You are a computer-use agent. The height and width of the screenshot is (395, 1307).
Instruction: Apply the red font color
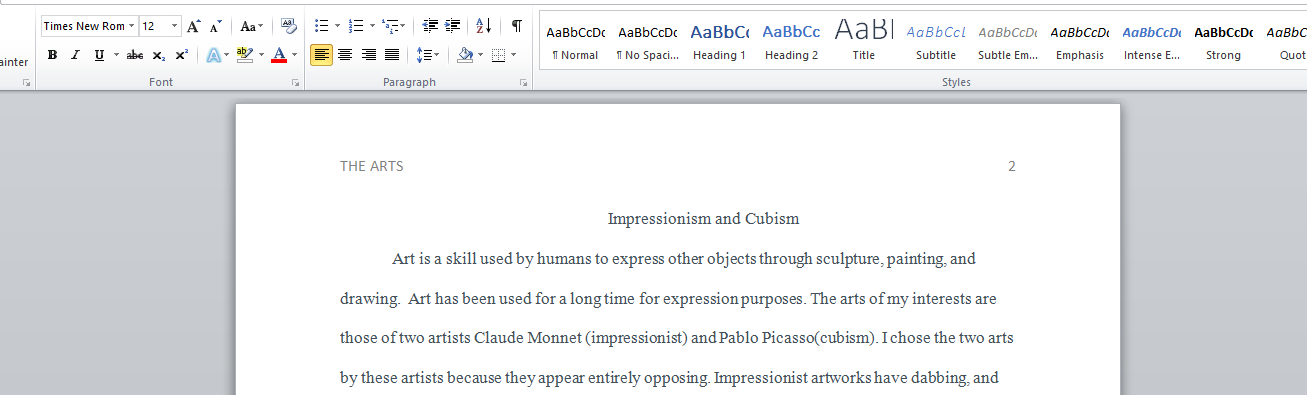point(279,55)
